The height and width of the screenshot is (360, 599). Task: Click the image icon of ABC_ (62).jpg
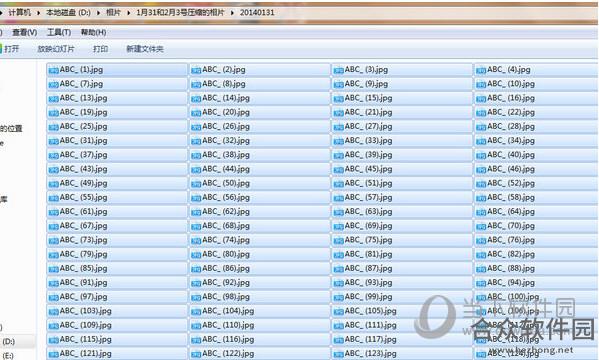(196, 212)
